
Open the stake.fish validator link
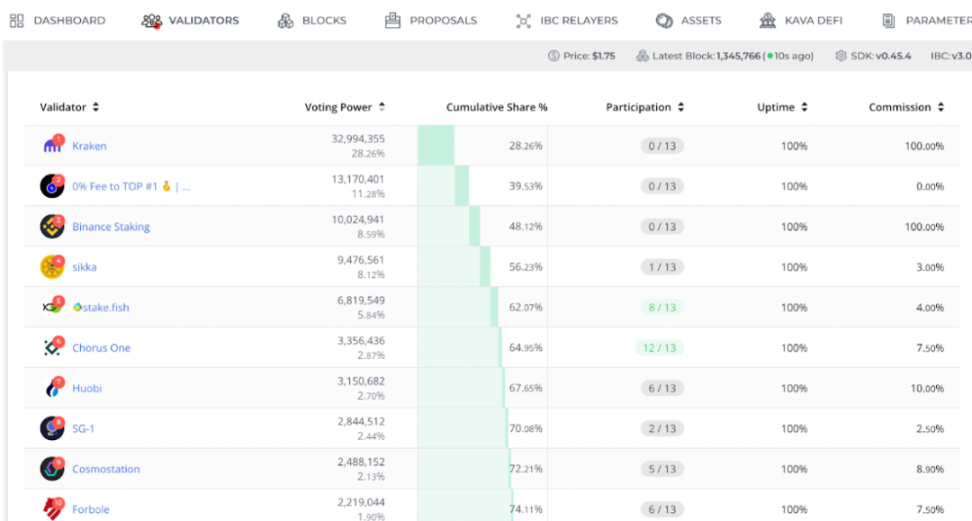[x=101, y=307]
